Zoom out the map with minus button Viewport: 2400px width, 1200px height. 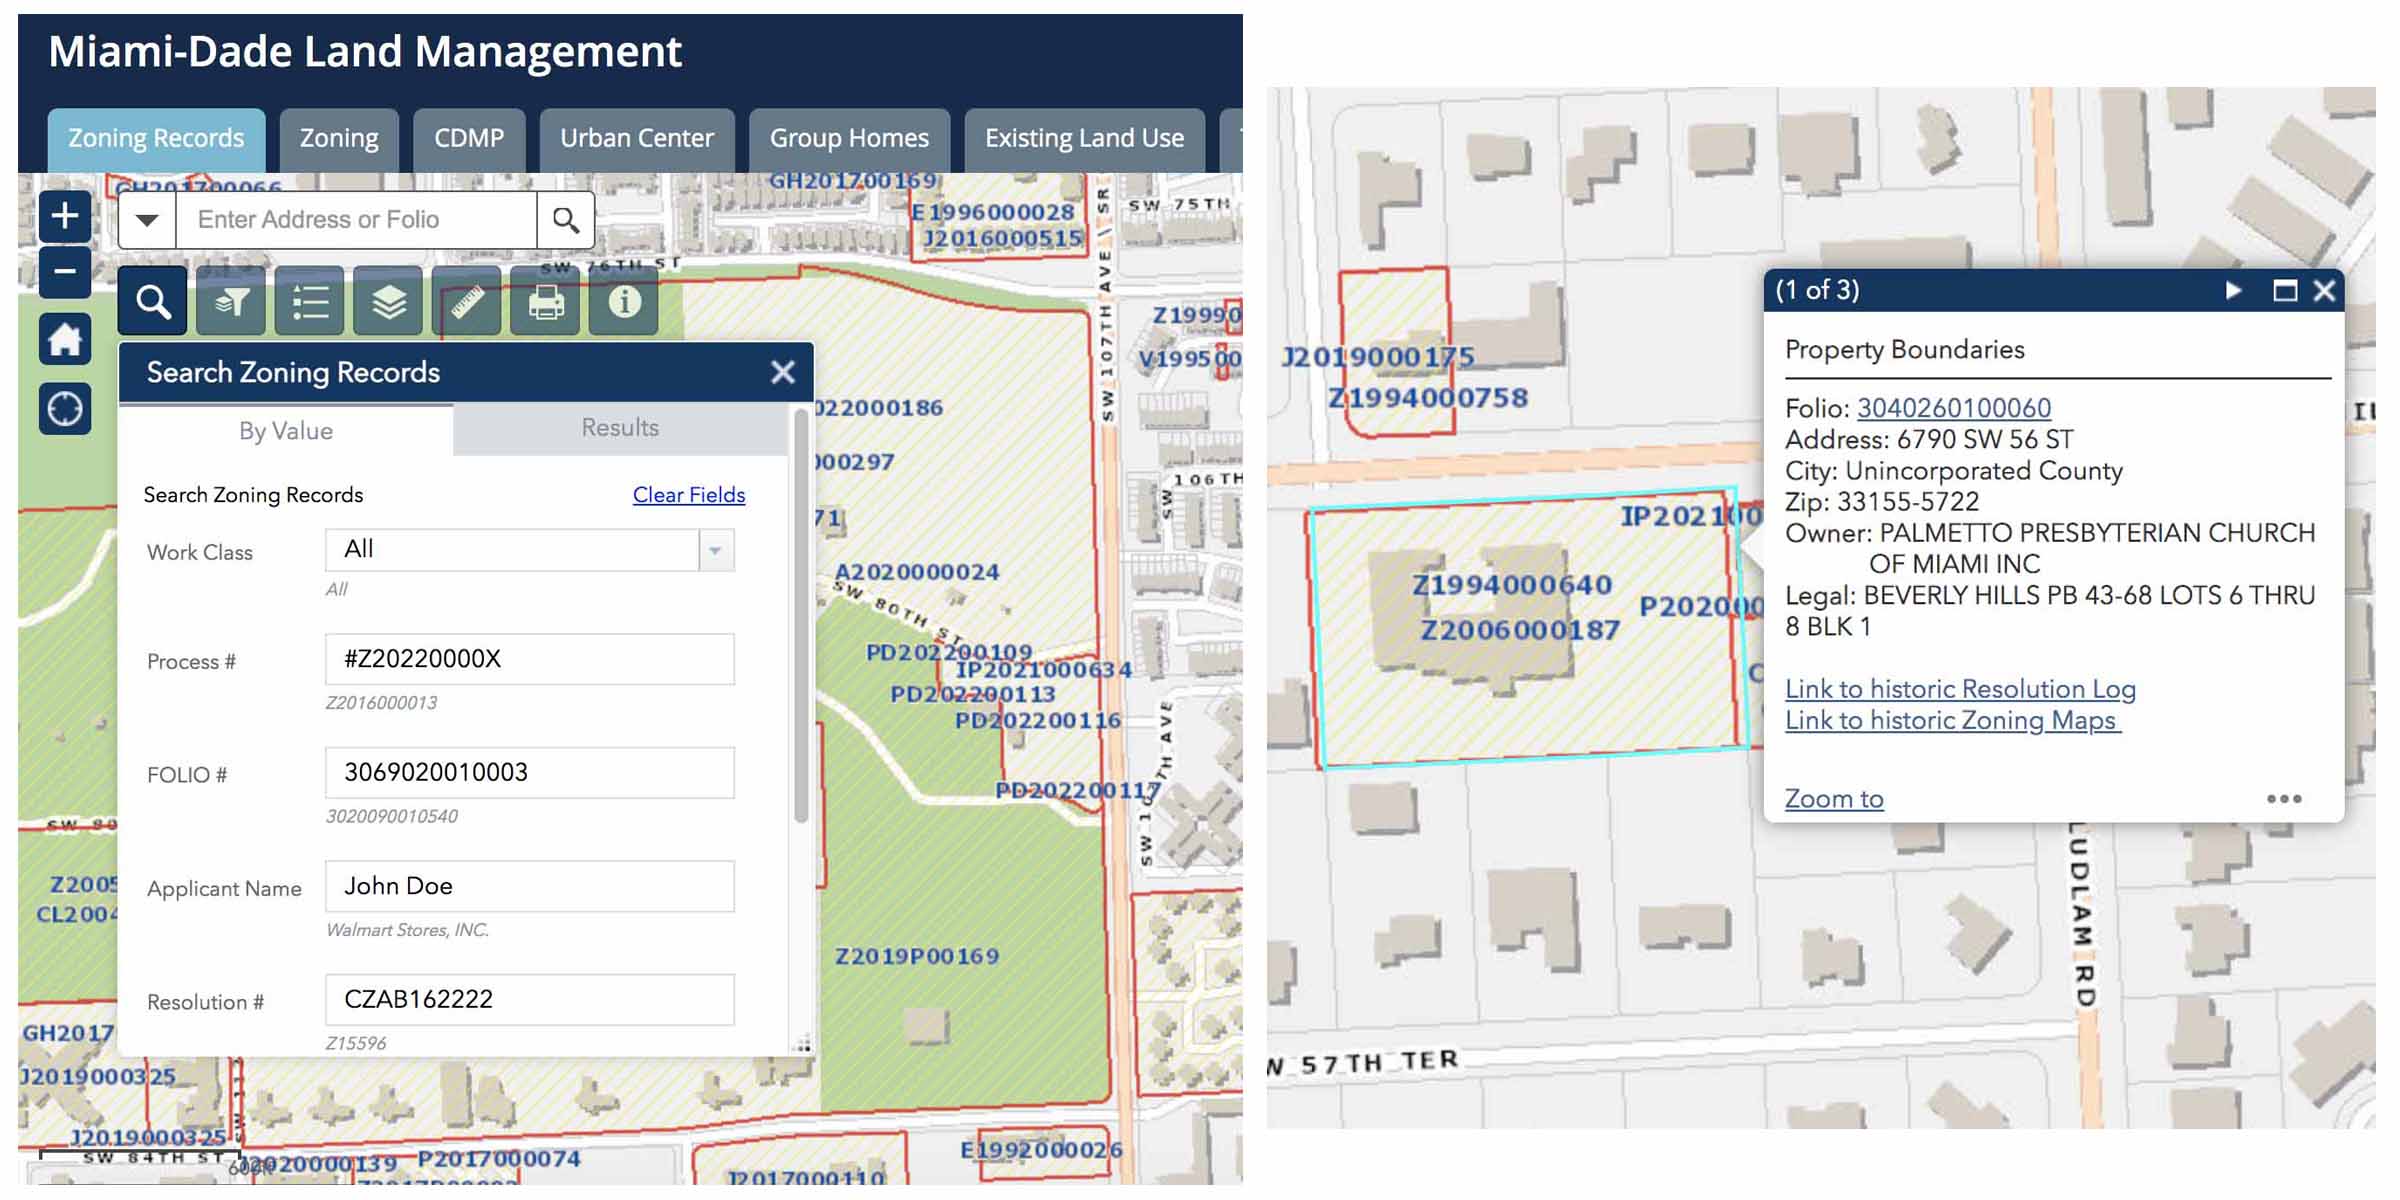(x=65, y=272)
